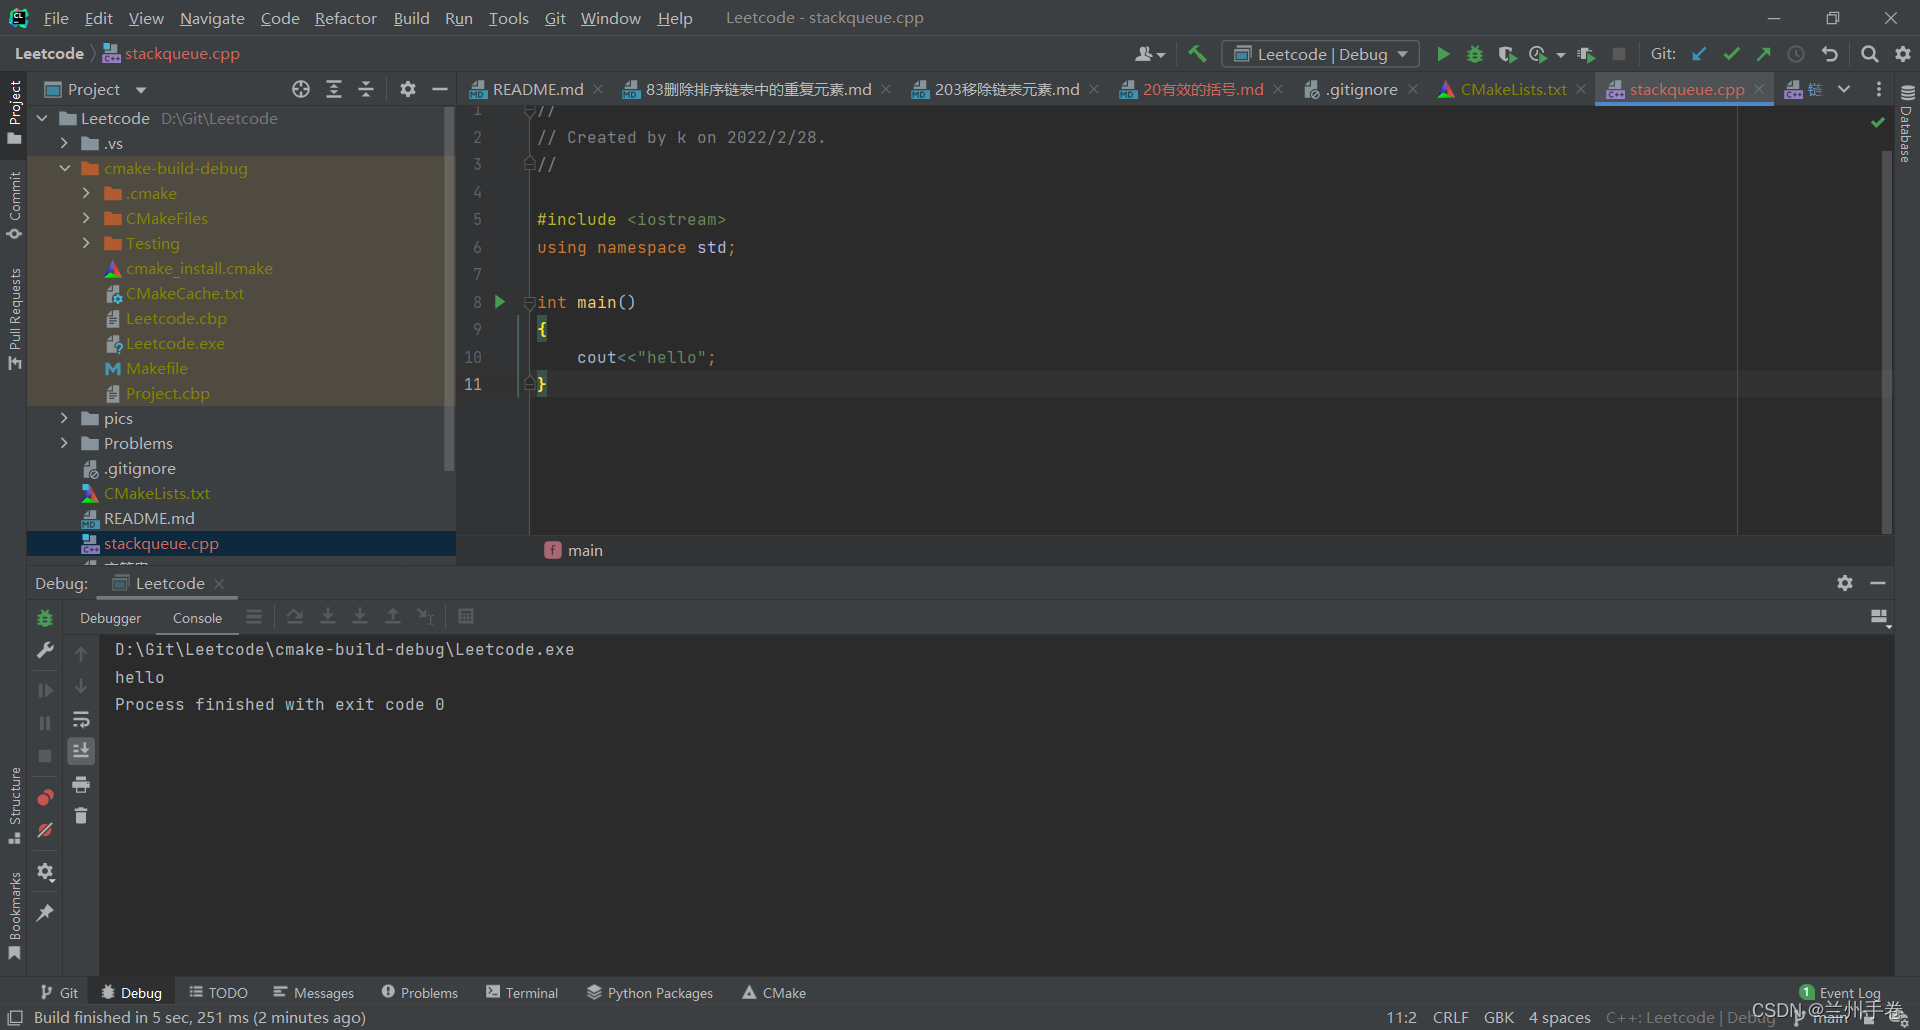This screenshot has height=1030, width=1920.
Task: Expand all in Project panel
Action: click(334, 89)
